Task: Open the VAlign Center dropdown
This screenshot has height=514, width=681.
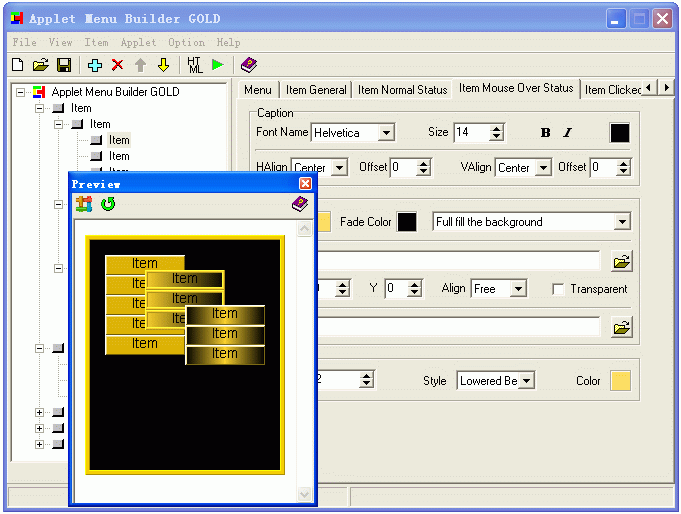Action: click(x=543, y=167)
